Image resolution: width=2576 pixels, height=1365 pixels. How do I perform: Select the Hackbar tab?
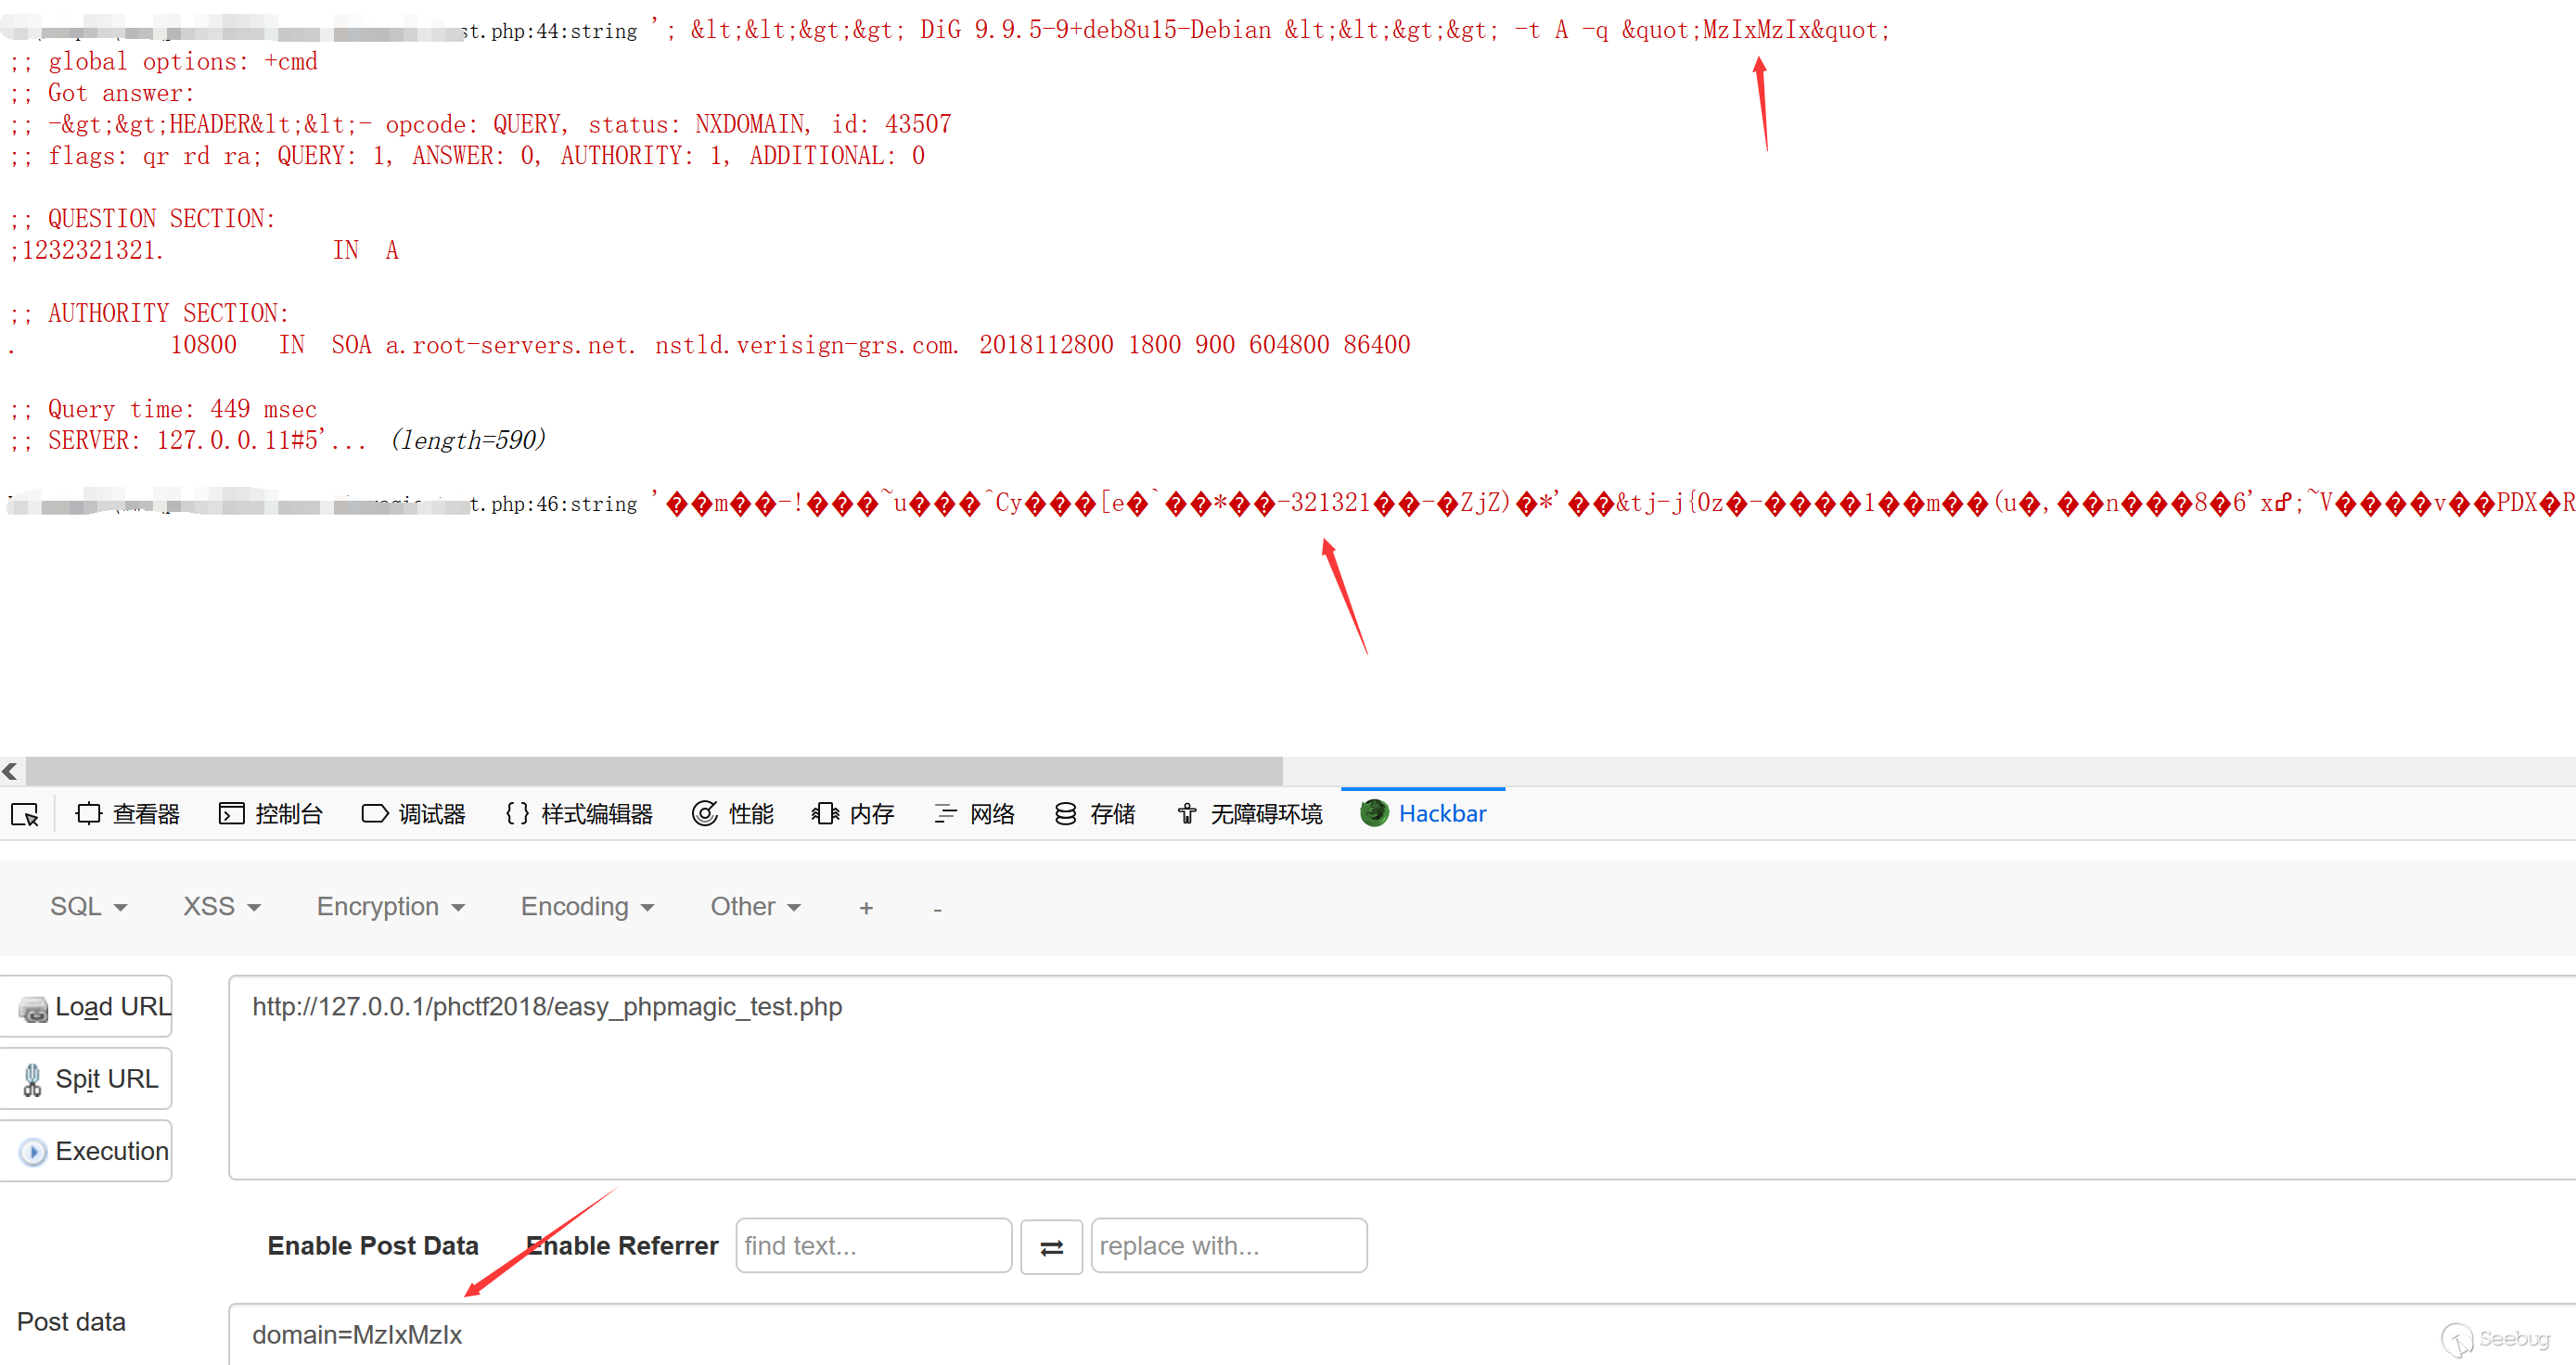(x=1423, y=814)
